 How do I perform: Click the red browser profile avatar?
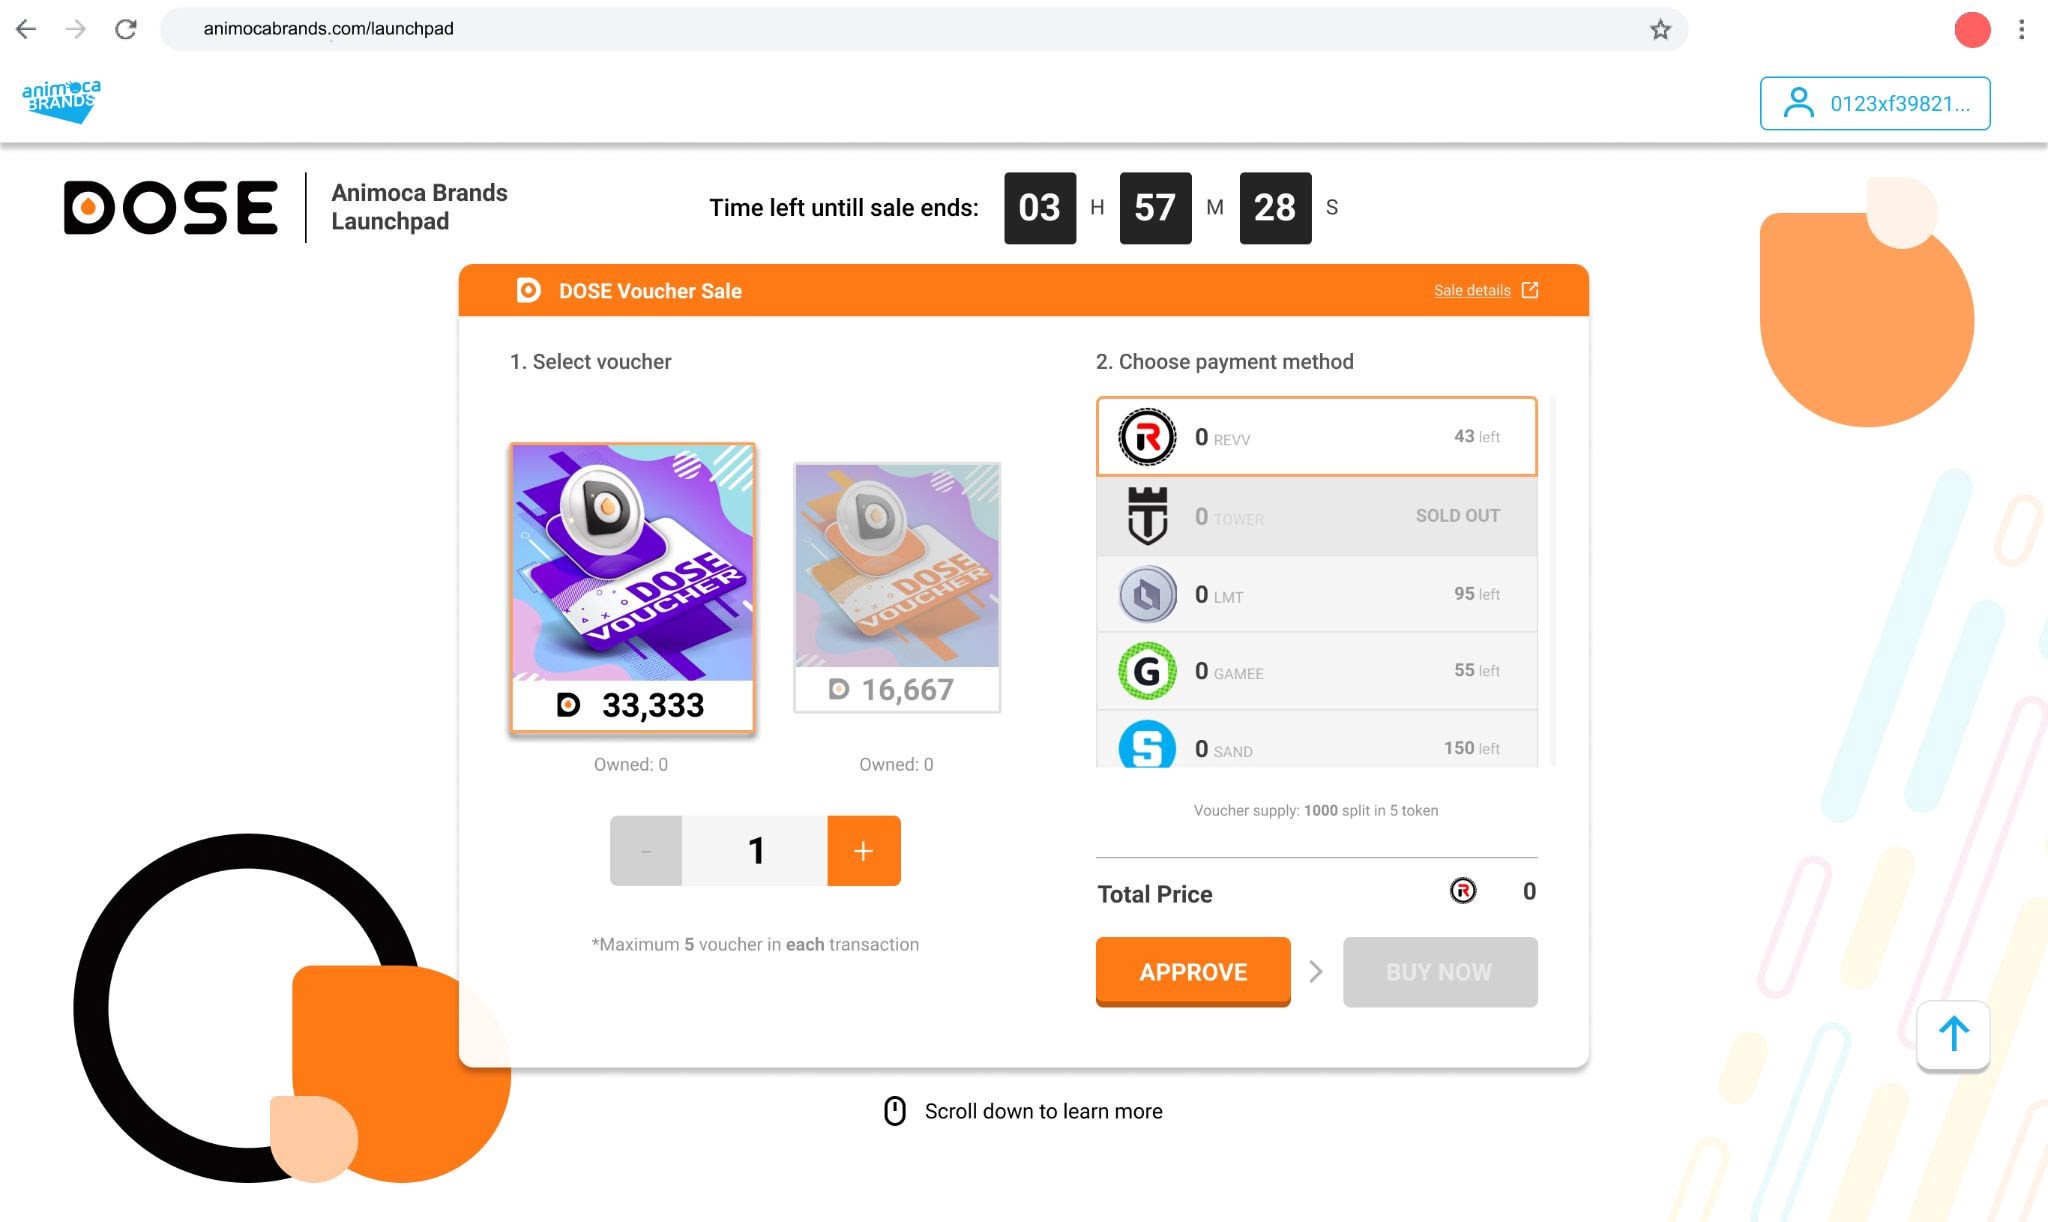(x=1972, y=29)
